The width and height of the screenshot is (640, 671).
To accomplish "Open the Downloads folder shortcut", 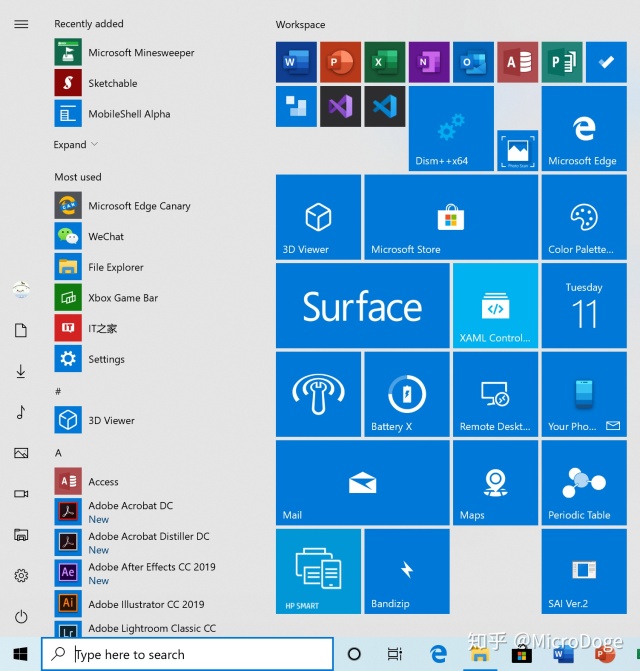I will point(21,371).
